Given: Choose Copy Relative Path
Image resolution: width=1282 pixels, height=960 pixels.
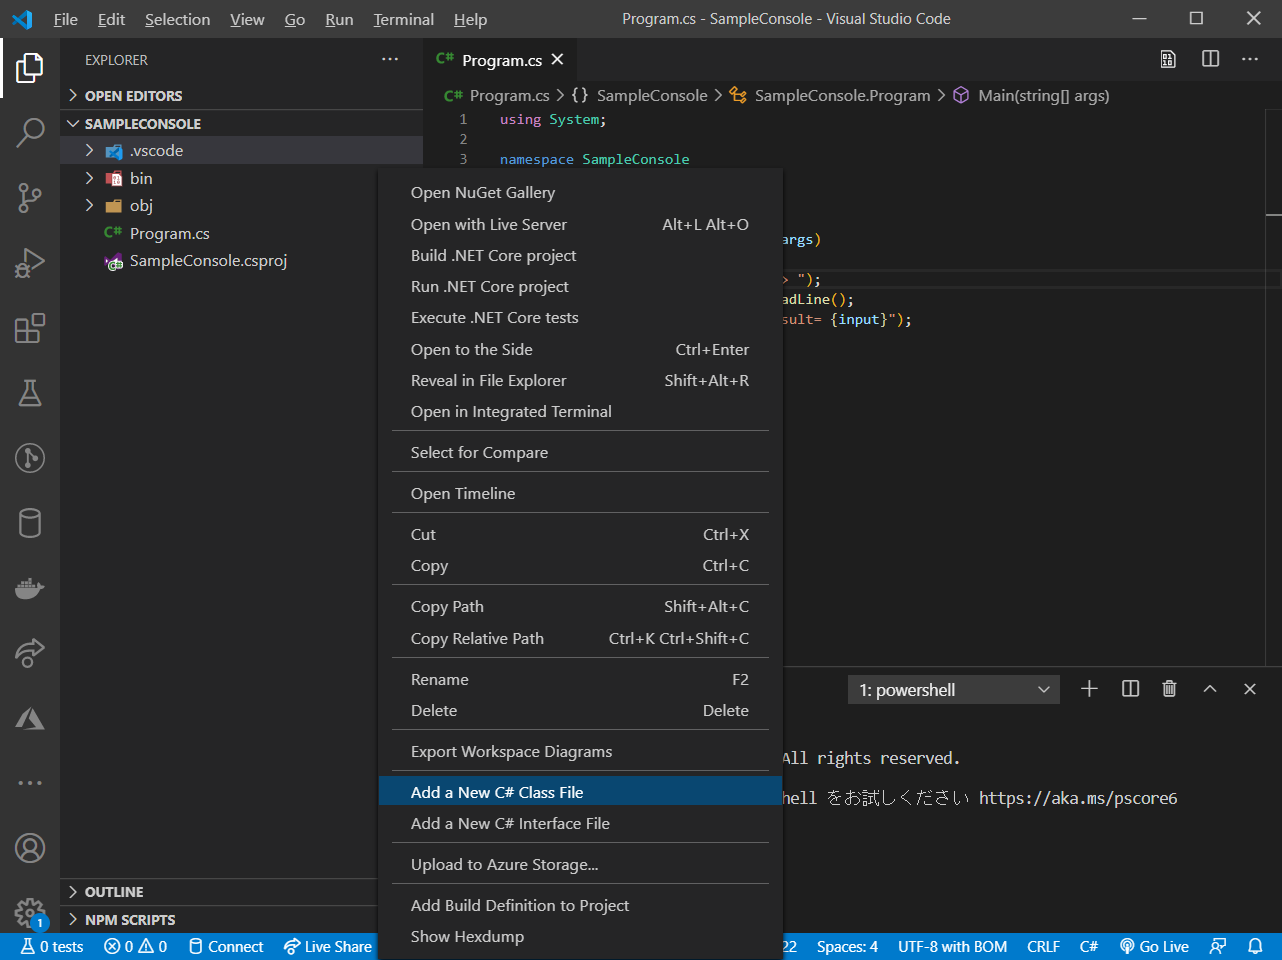Looking at the screenshot, I should coord(580,639).
